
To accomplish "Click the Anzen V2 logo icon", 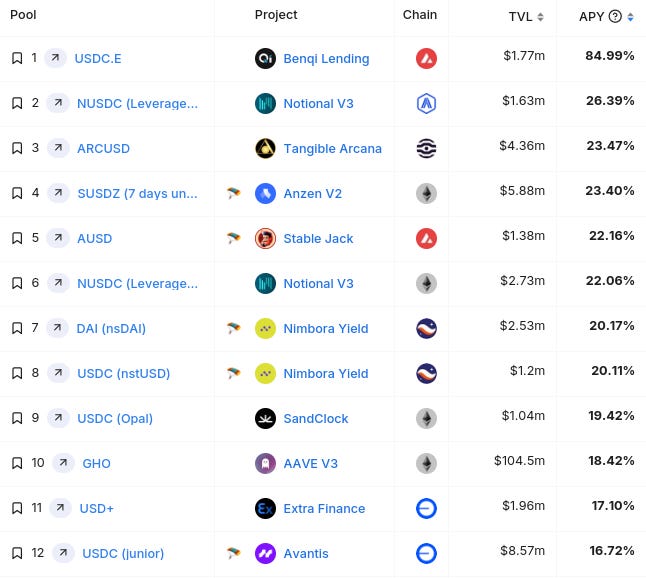I will (265, 193).
